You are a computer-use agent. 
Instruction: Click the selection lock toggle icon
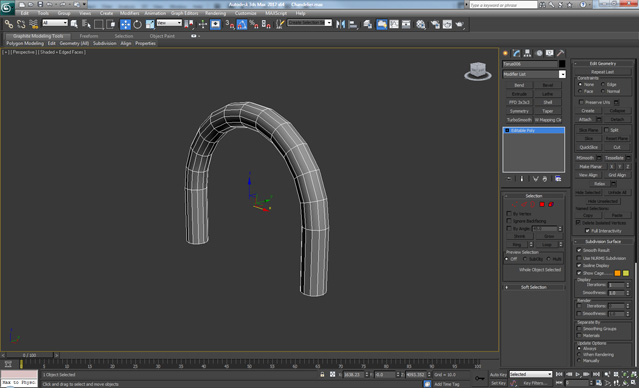[x=322, y=374]
